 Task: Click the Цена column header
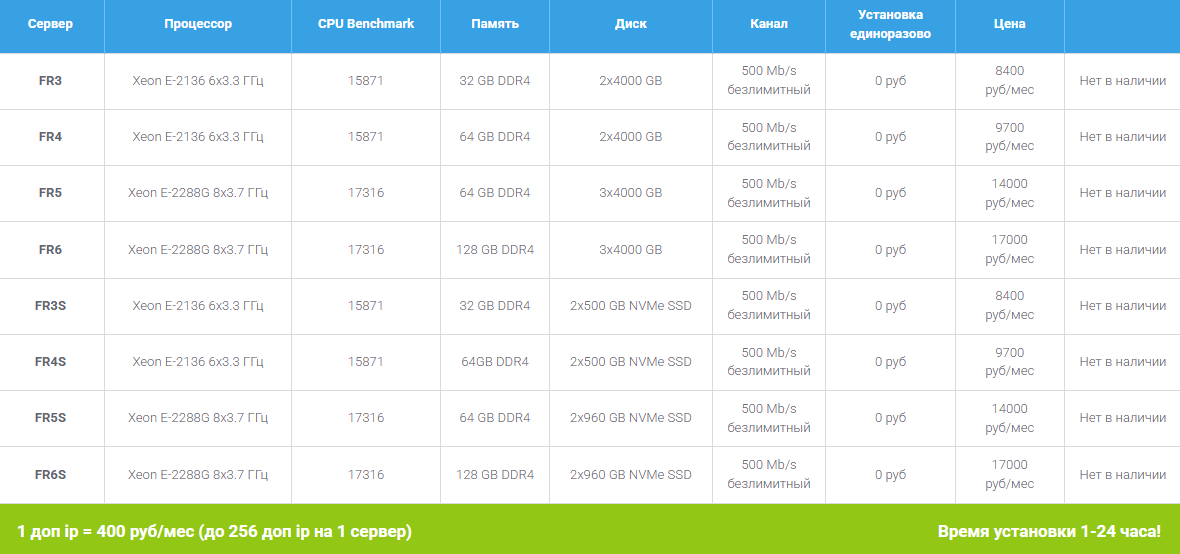[x=1009, y=24]
